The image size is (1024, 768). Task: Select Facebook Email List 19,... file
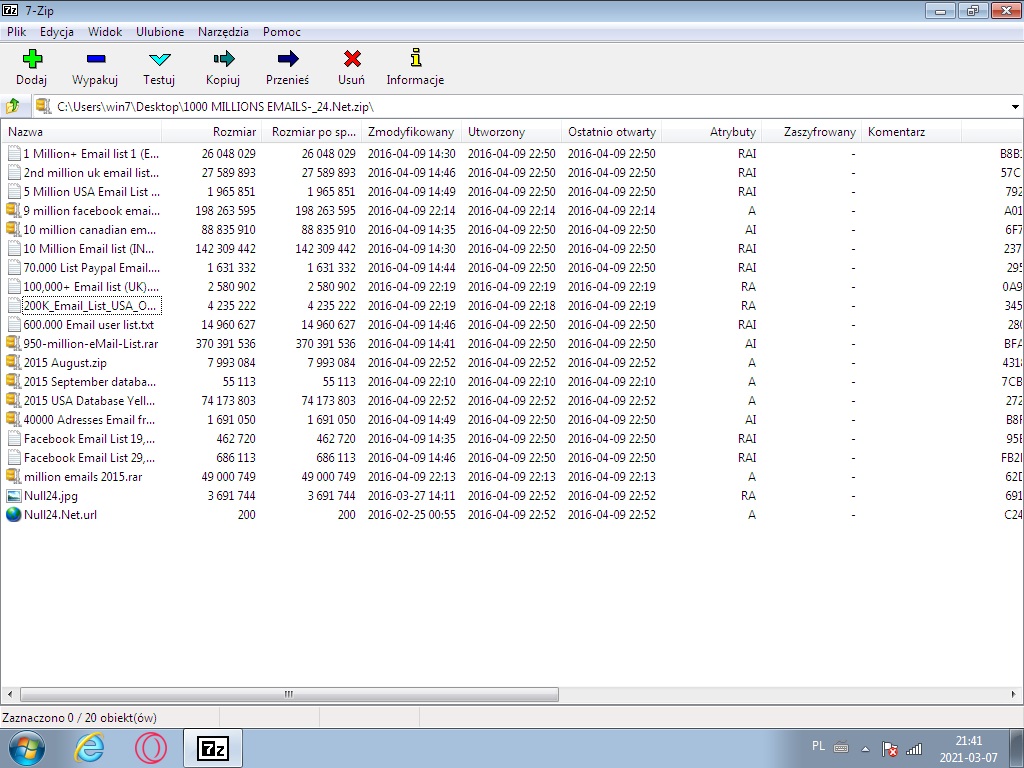pyautogui.click(x=89, y=438)
